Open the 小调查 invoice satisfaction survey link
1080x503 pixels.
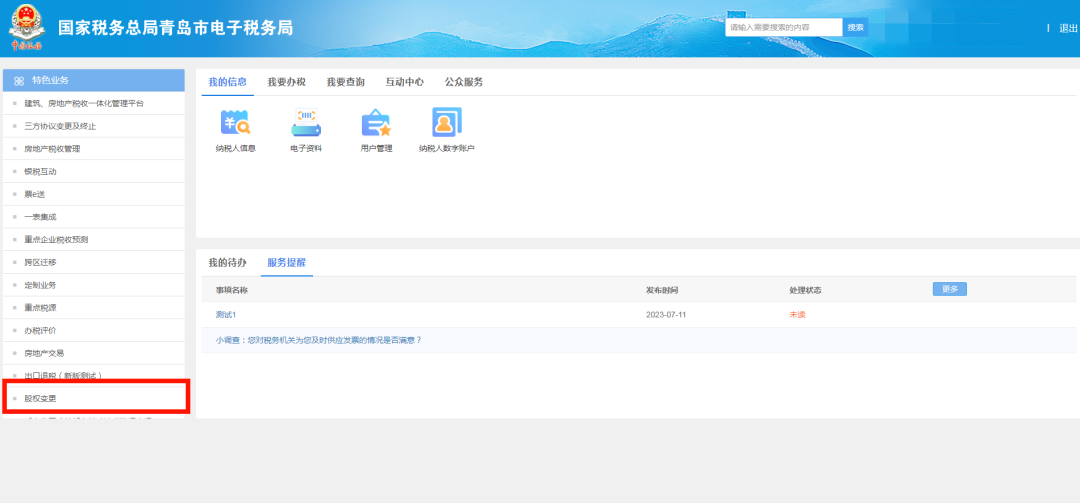point(318,340)
